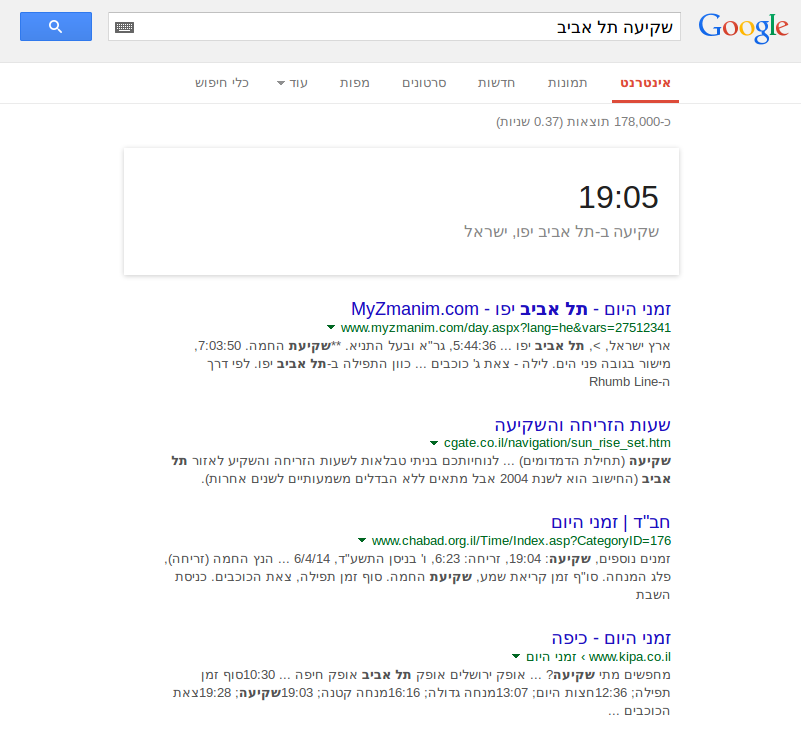This screenshot has height=732, width=801.
Task: Click the שקיעה ב-תל אביב יפו, ישראל caption
Action: click(x=561, y=231)
